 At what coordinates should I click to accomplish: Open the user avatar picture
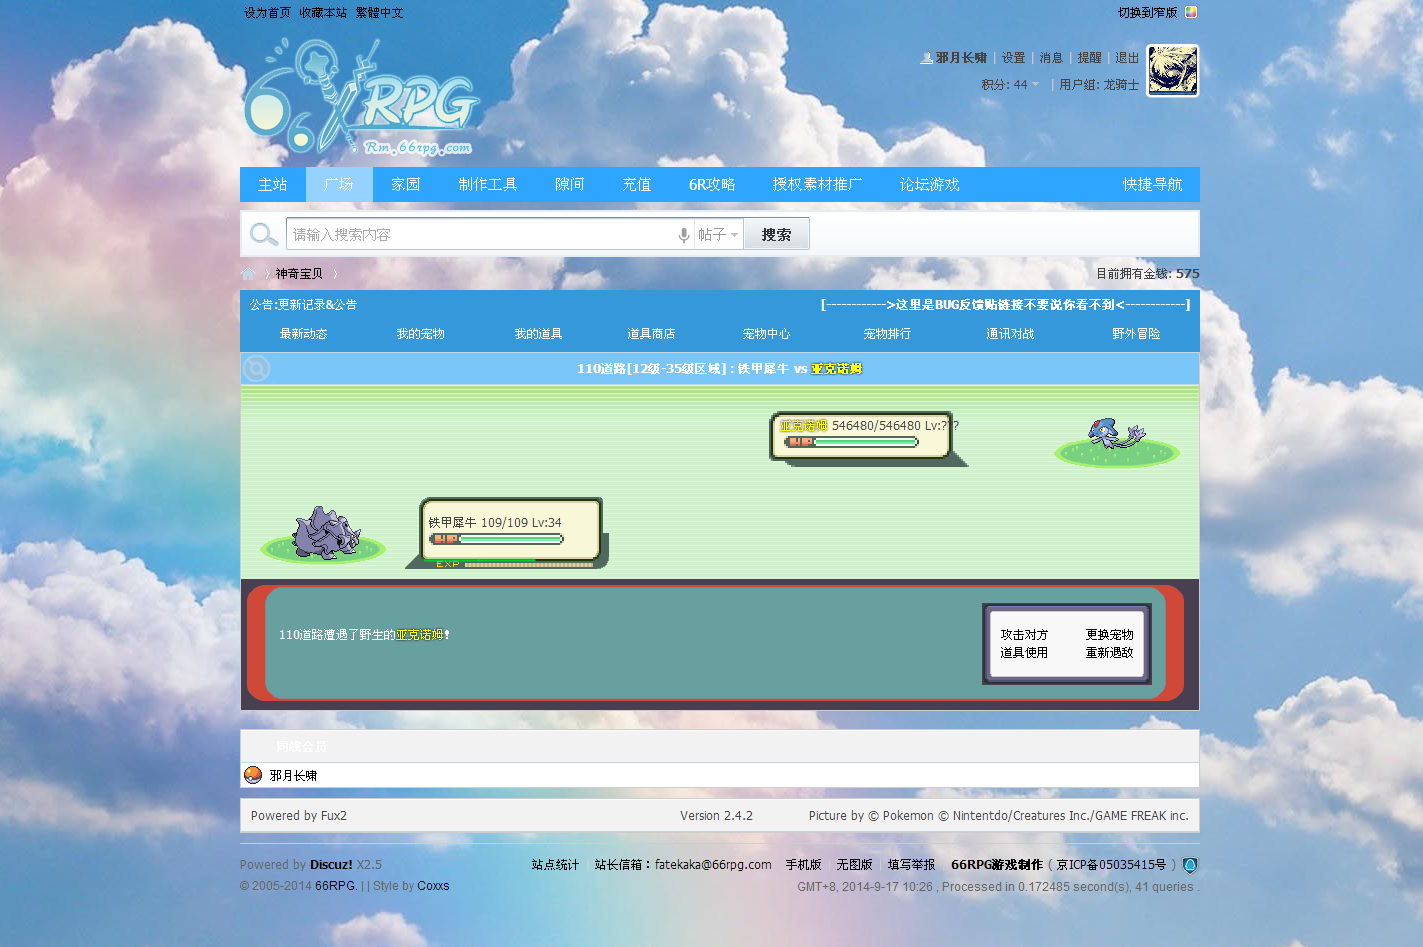click(1172, 70)
